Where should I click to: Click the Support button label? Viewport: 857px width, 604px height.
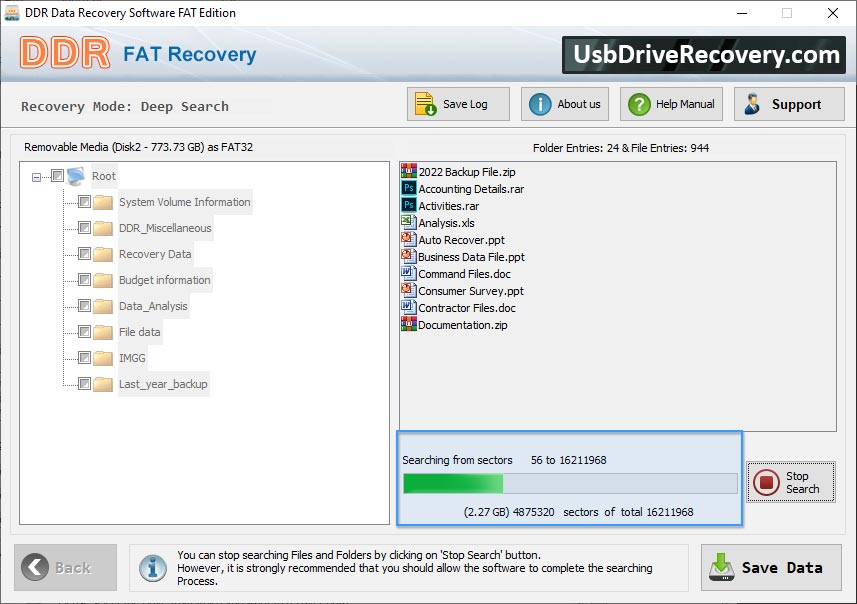[796, 104]
